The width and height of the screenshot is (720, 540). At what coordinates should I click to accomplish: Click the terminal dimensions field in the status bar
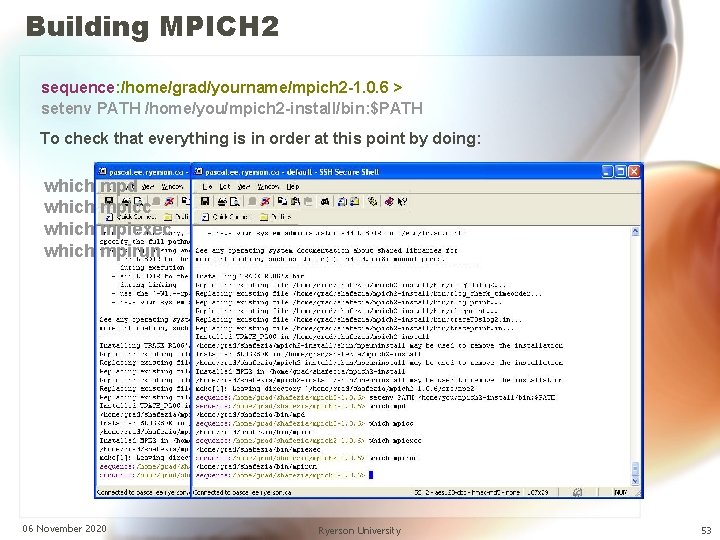[x=538, y=492]
